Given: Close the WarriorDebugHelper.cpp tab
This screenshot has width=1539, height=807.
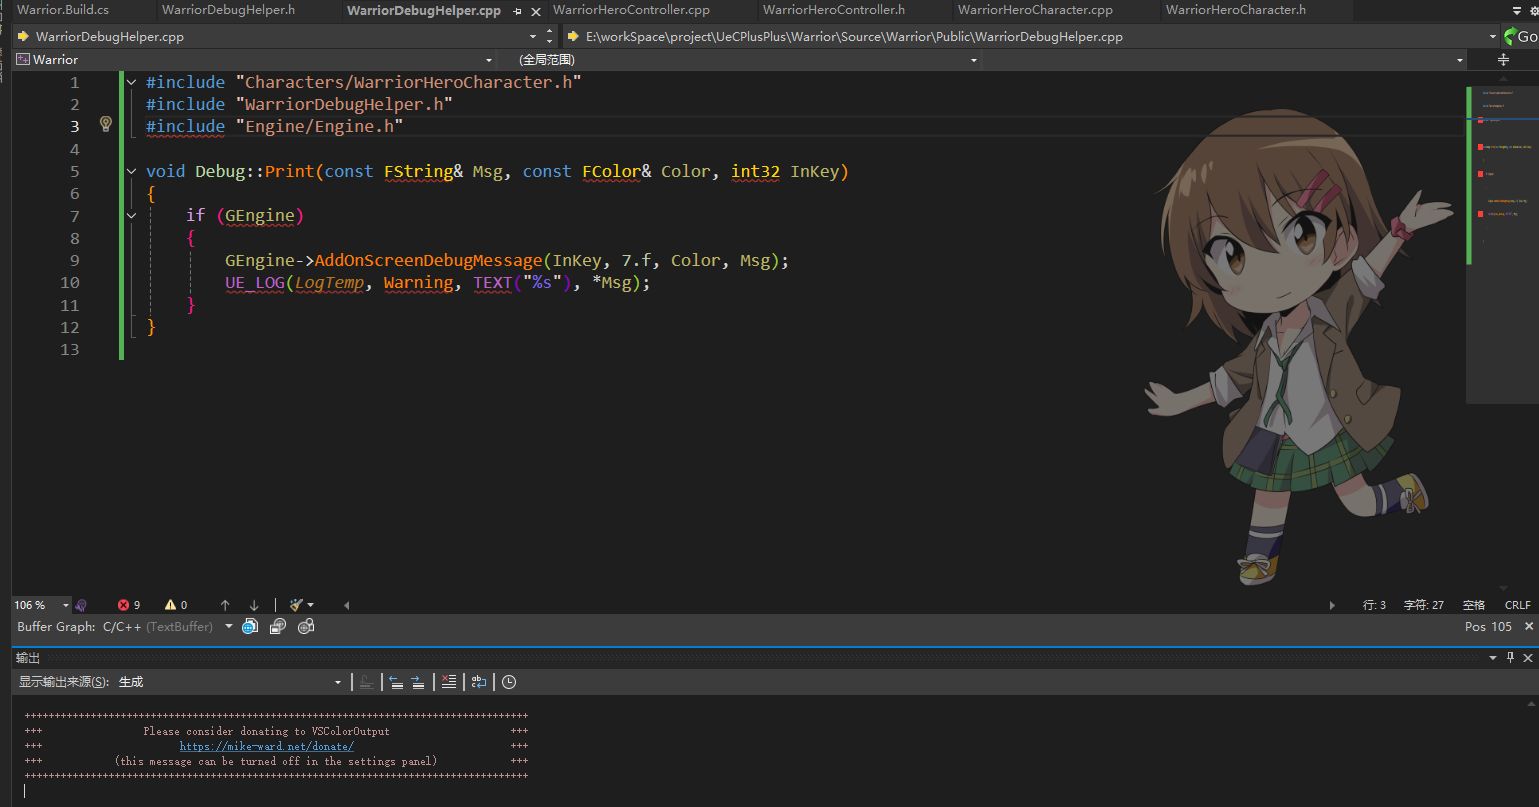Looking at the screenshot, I should point(536,11).
